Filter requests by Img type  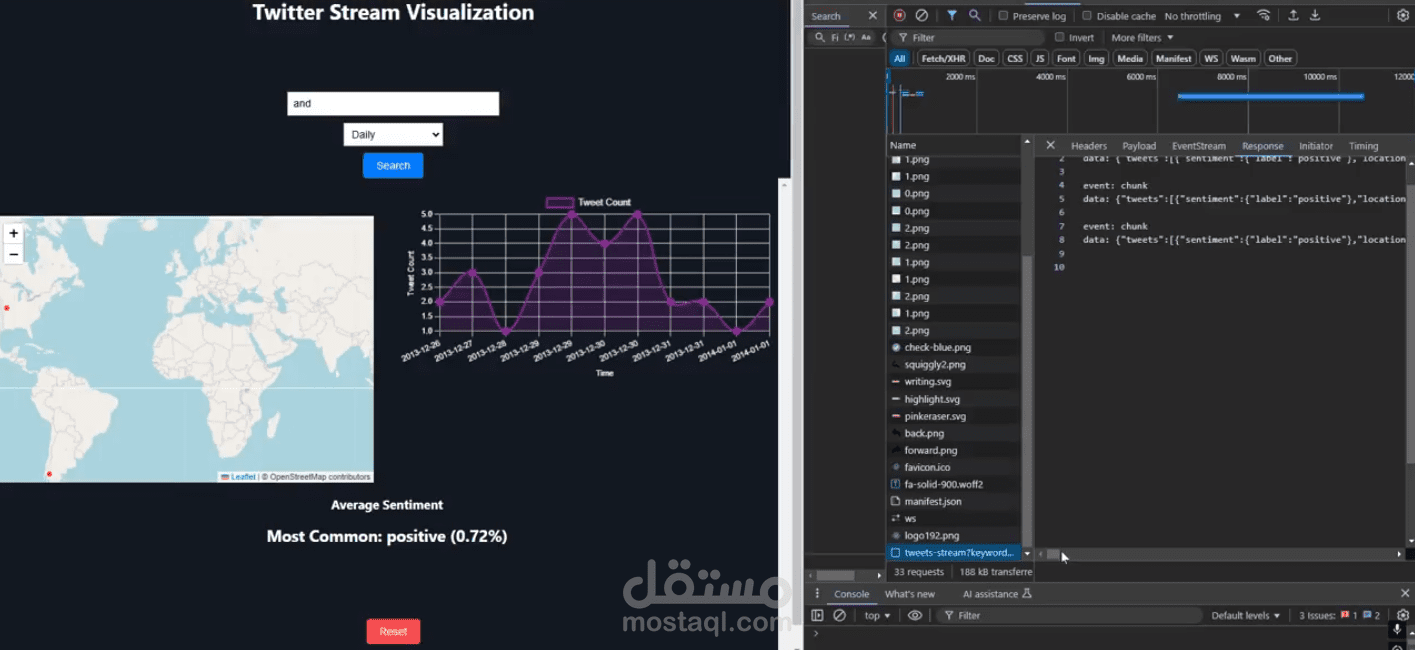tap(1097, 59)
